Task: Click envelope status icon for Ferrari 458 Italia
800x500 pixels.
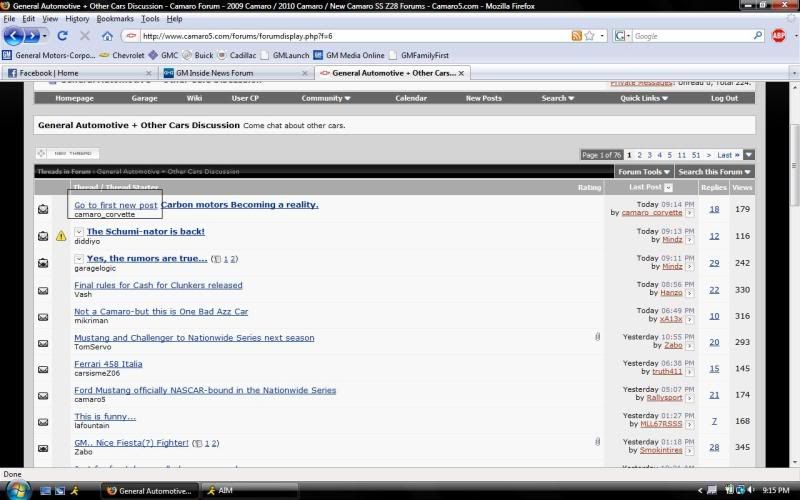Action: [43, 370]
